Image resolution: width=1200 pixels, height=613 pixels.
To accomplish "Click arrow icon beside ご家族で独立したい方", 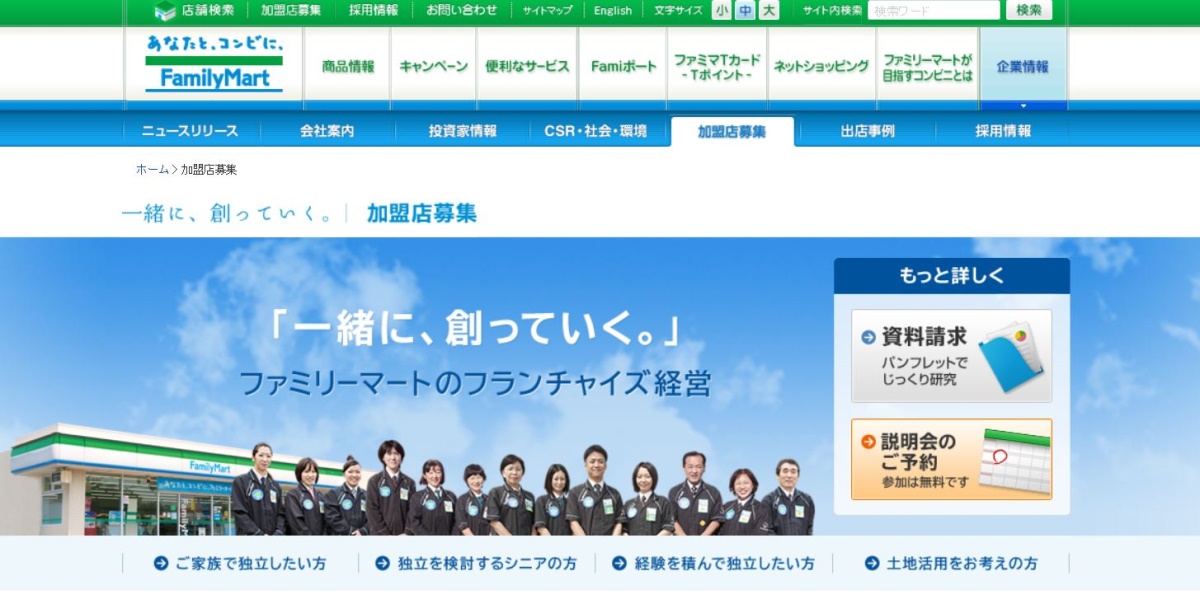I will (161, 564).
